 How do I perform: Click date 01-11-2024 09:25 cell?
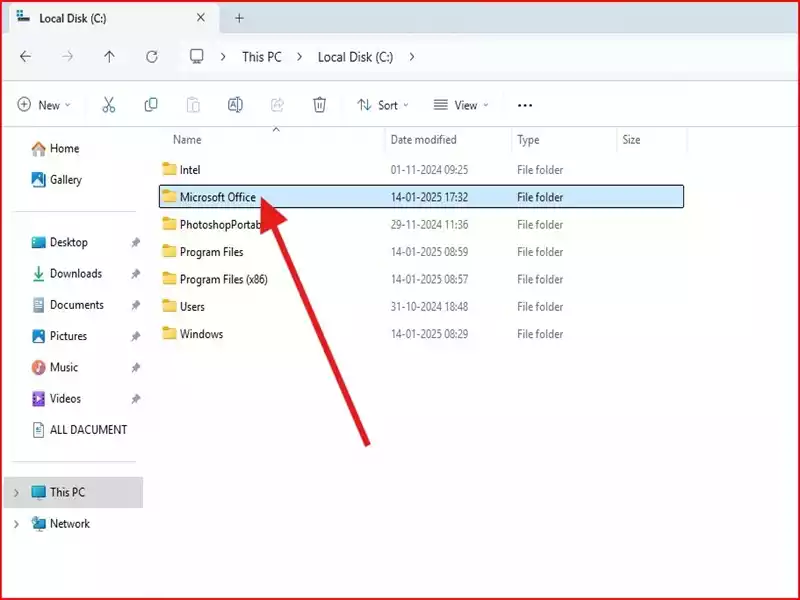click(x=429, y=170)
